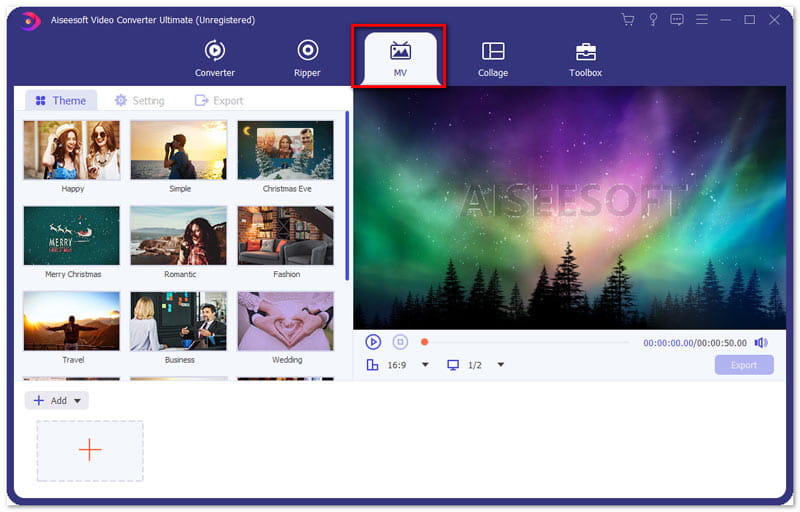Open the shopping cart purchase icon
Viewport: 800px width, 512px height.
coord(628,20)
